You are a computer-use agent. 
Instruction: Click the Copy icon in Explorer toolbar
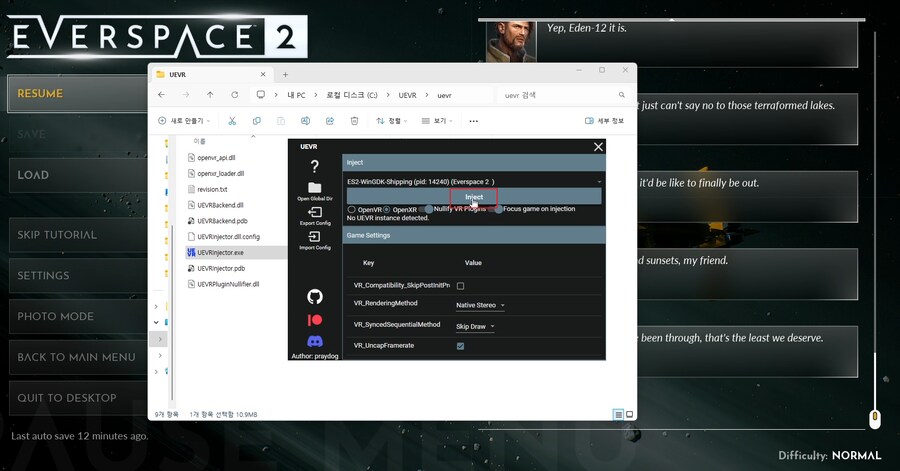coord(257,120)
